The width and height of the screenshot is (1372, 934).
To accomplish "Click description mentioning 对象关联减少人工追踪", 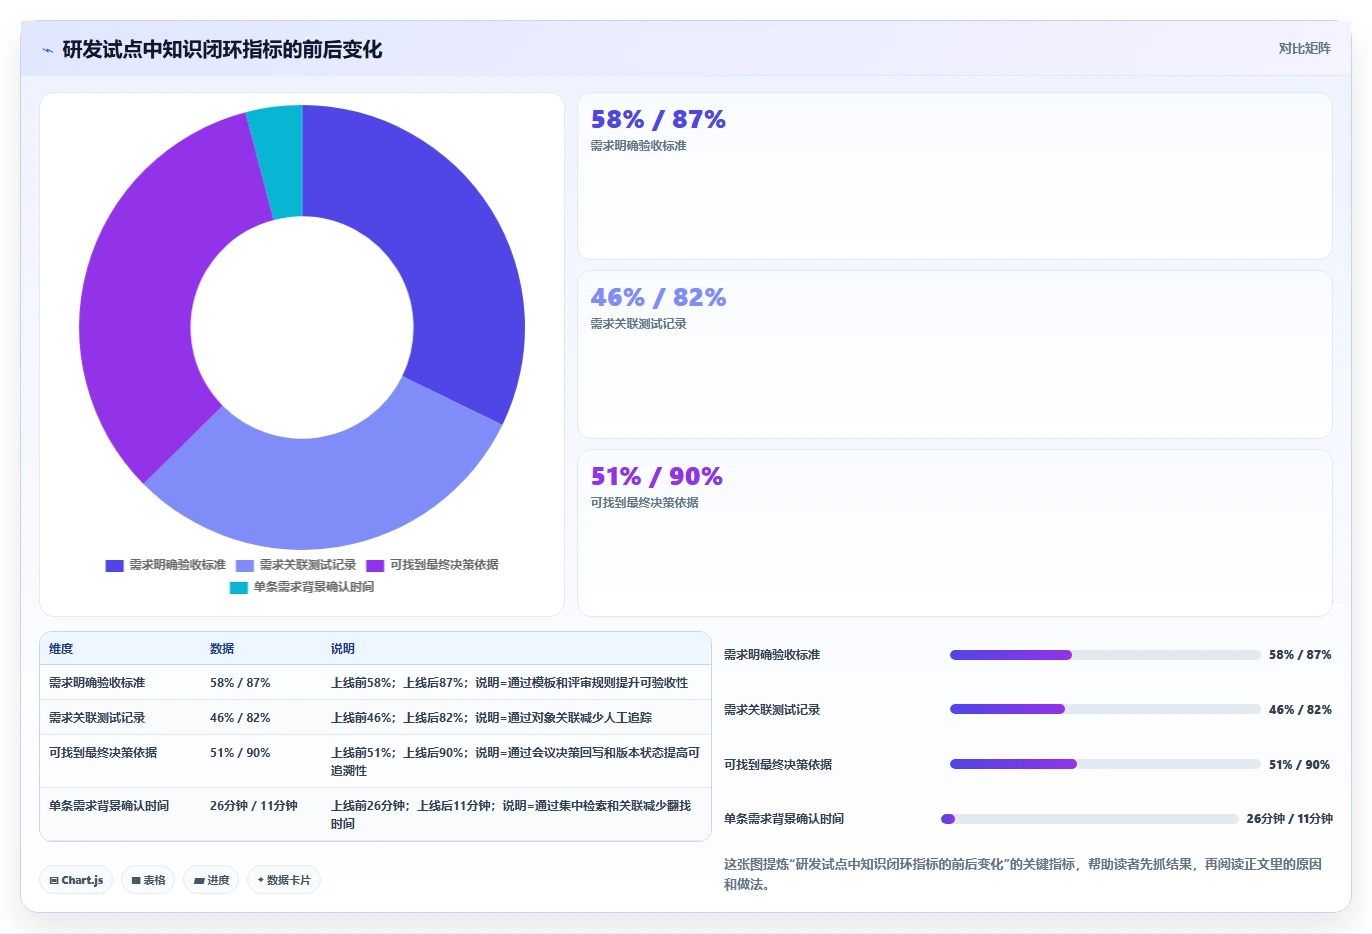I will click(491, 718).
